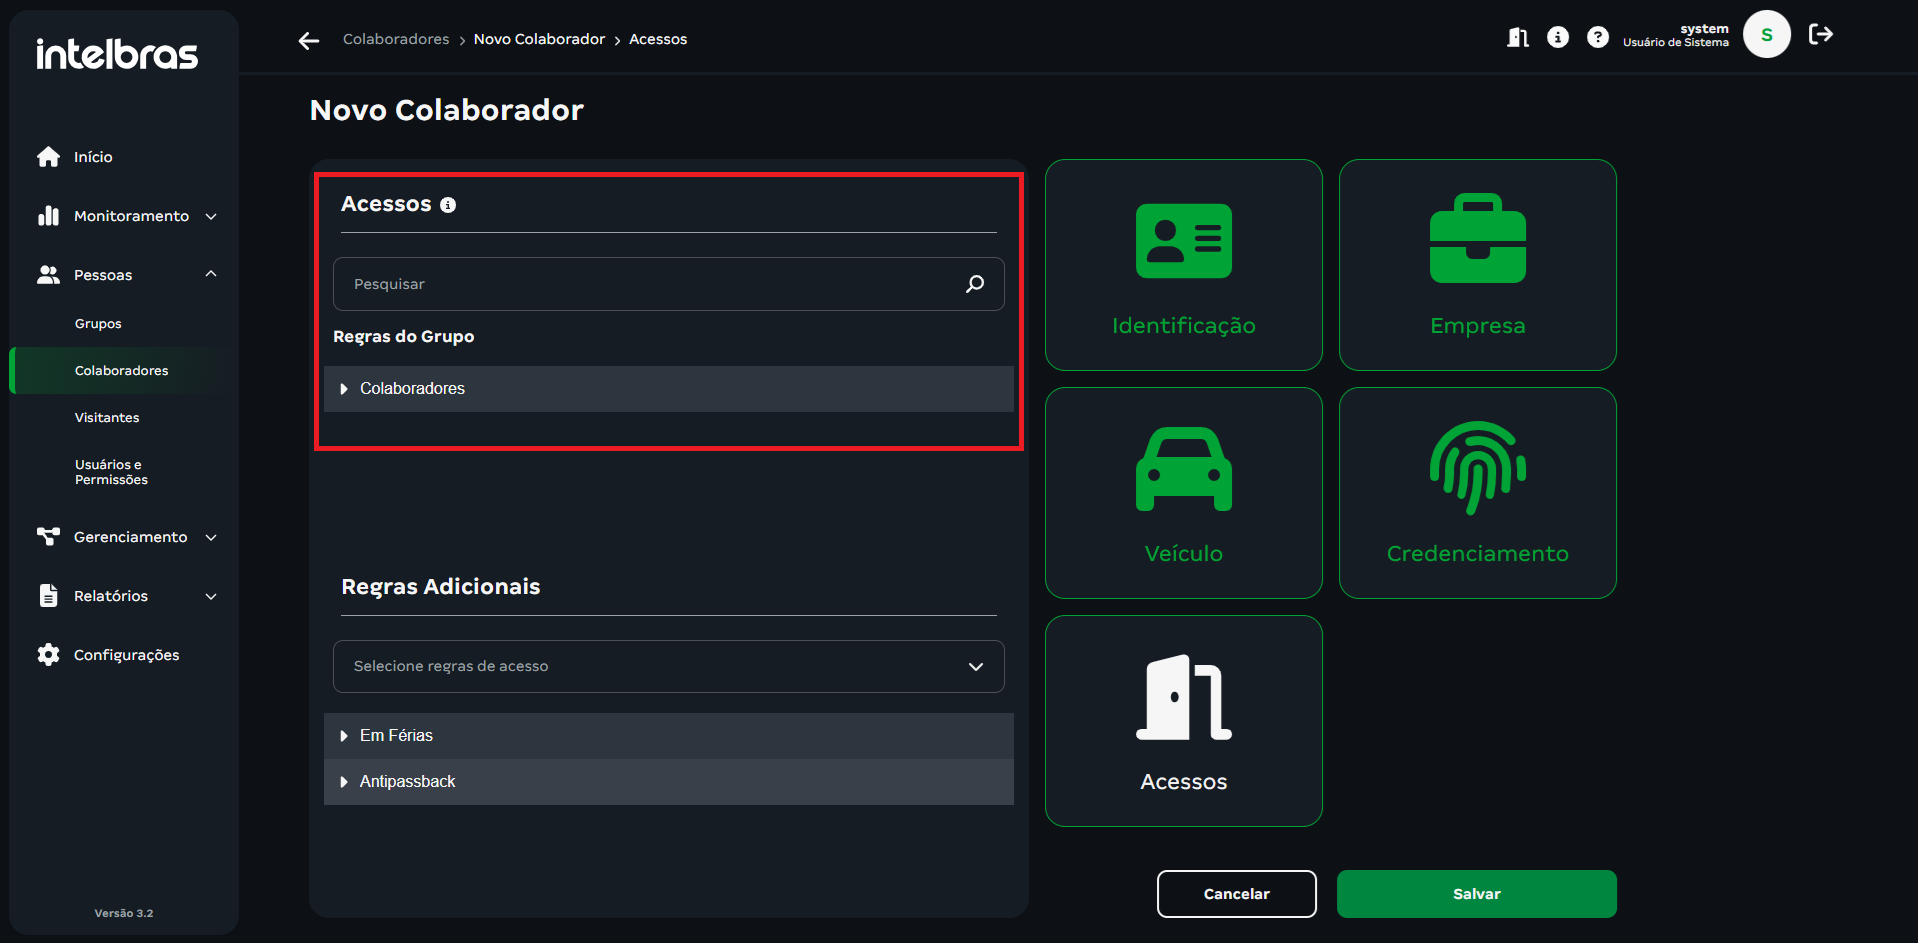This screenshot has width=1918, height=943.
Task: Open the info icon in the top header
Action: click(x=1557, y=38)
